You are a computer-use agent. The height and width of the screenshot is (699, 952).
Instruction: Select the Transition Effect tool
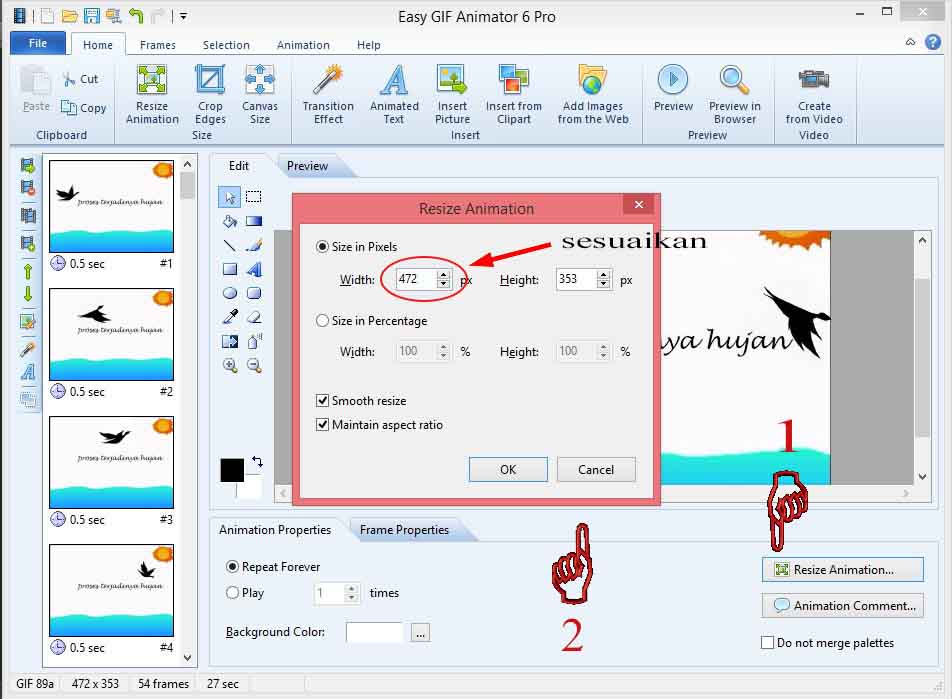(x=327, y=95)
